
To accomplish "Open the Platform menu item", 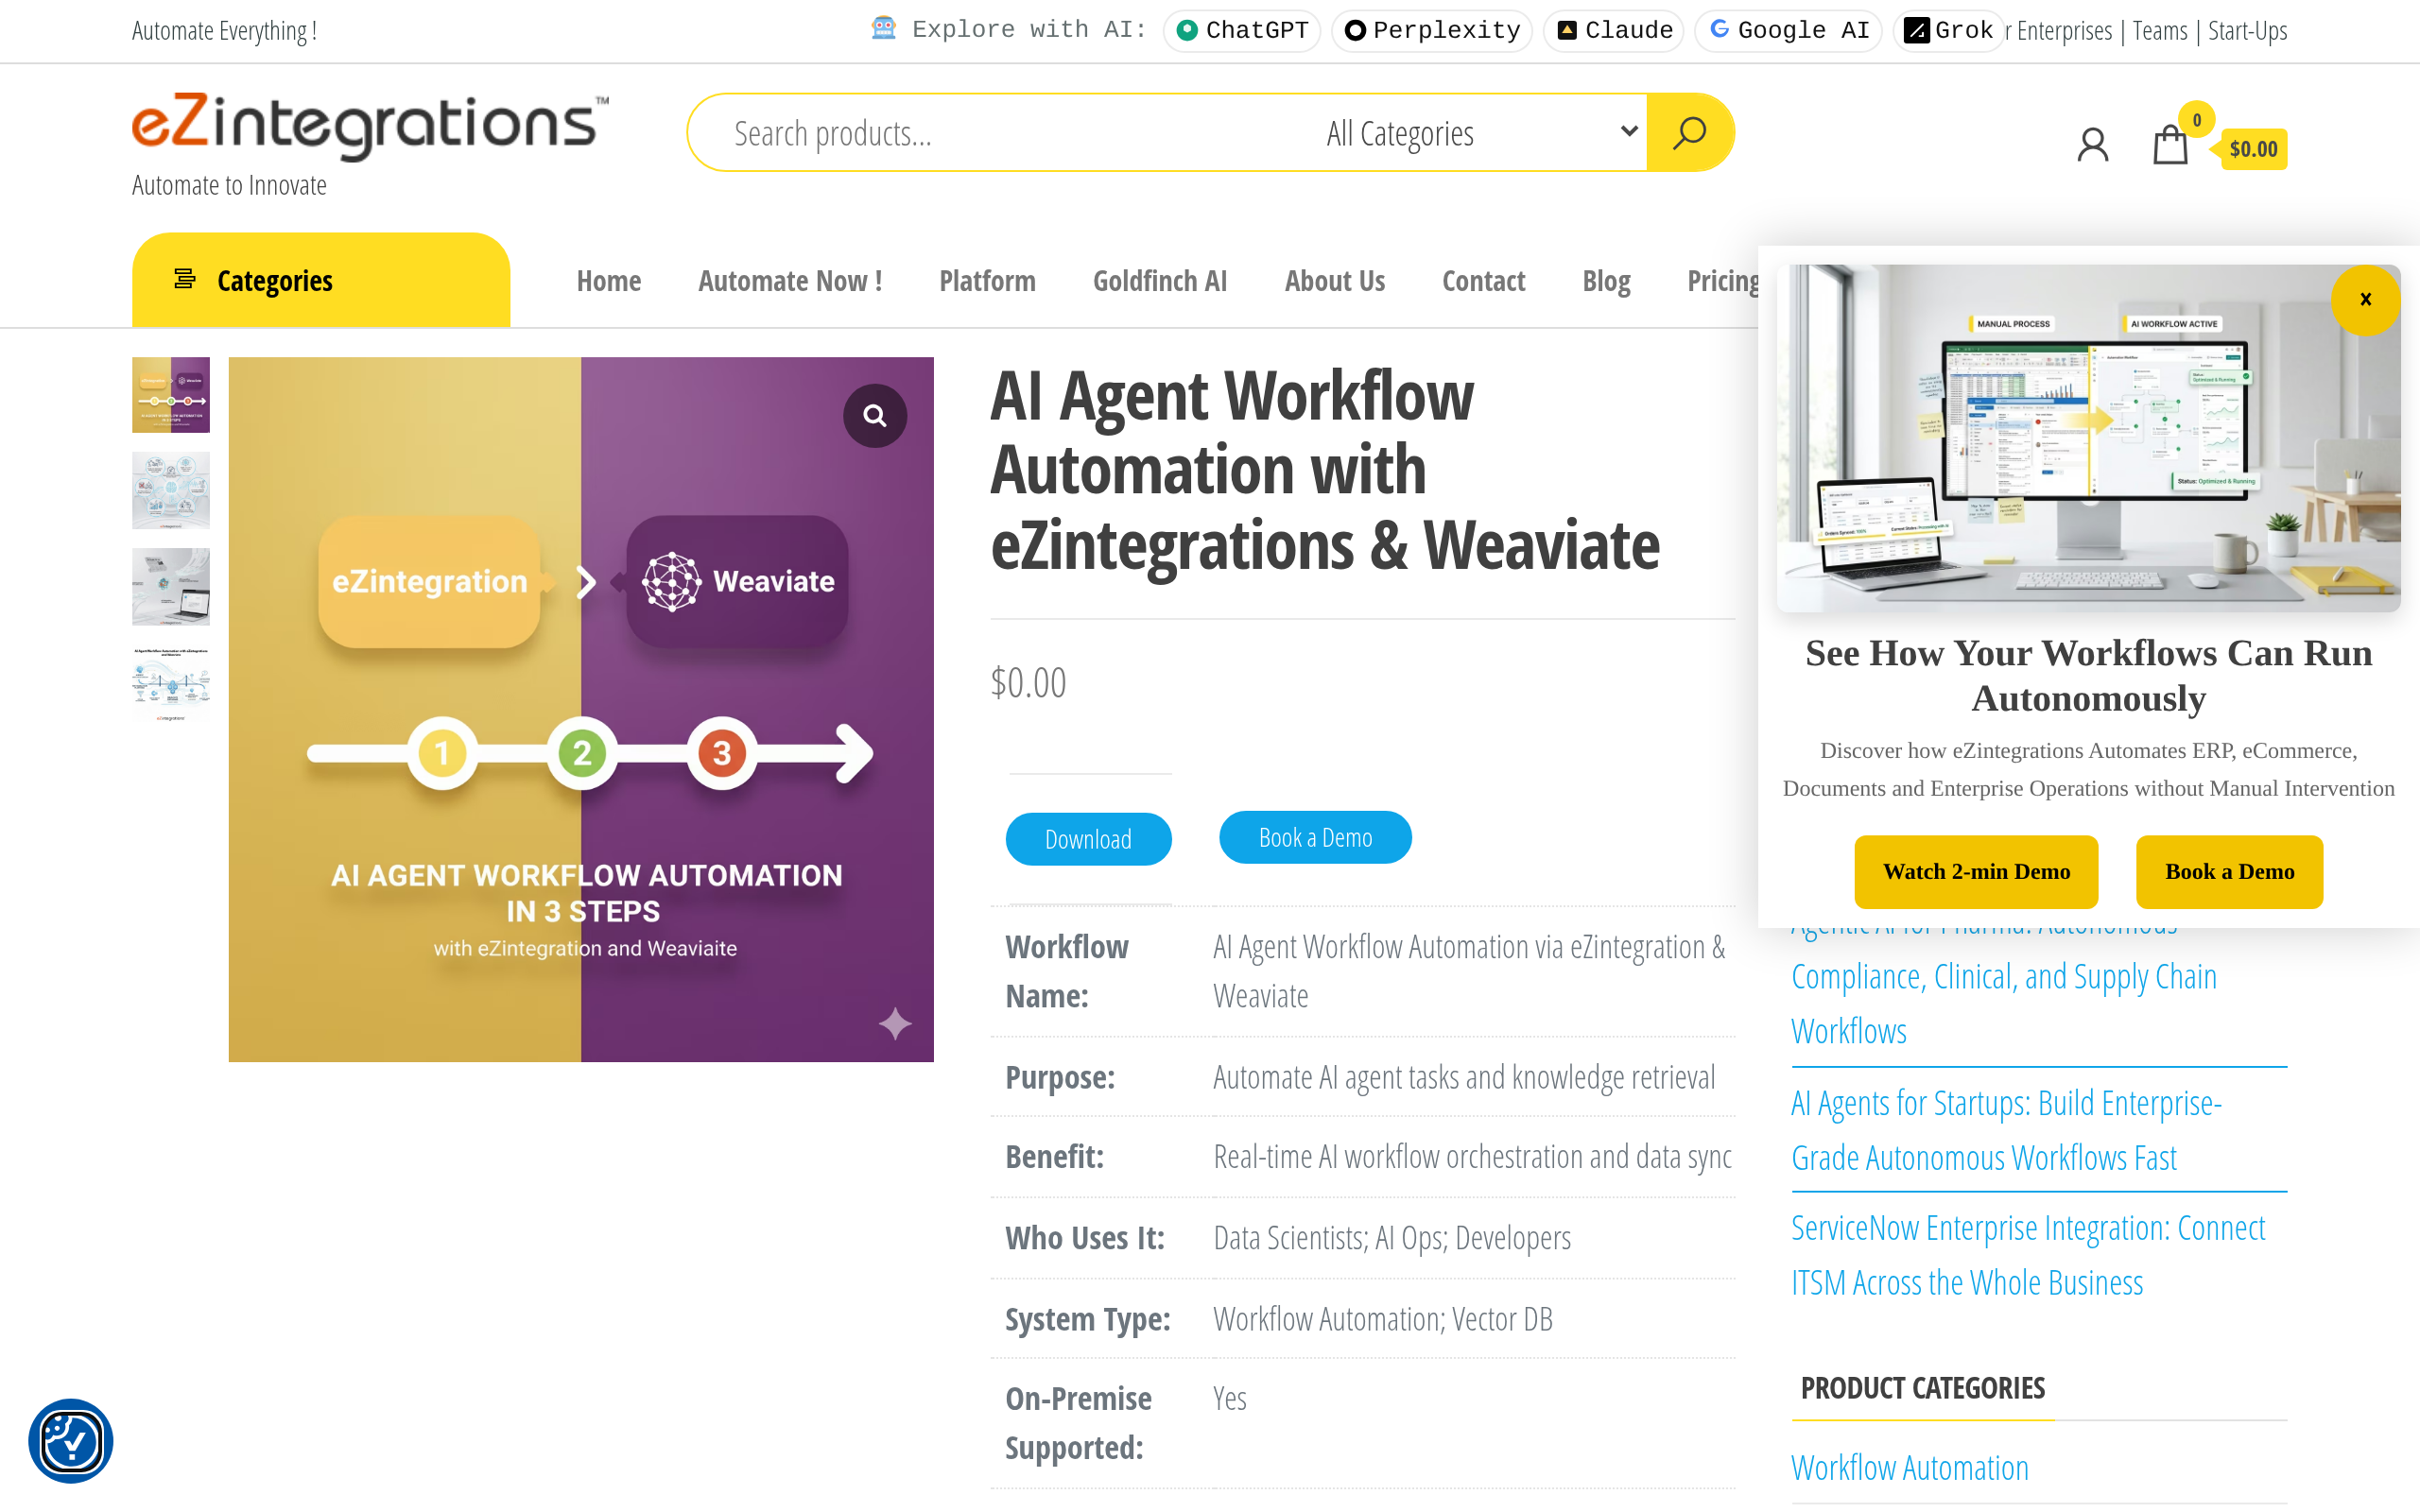I will click(987, 281).
